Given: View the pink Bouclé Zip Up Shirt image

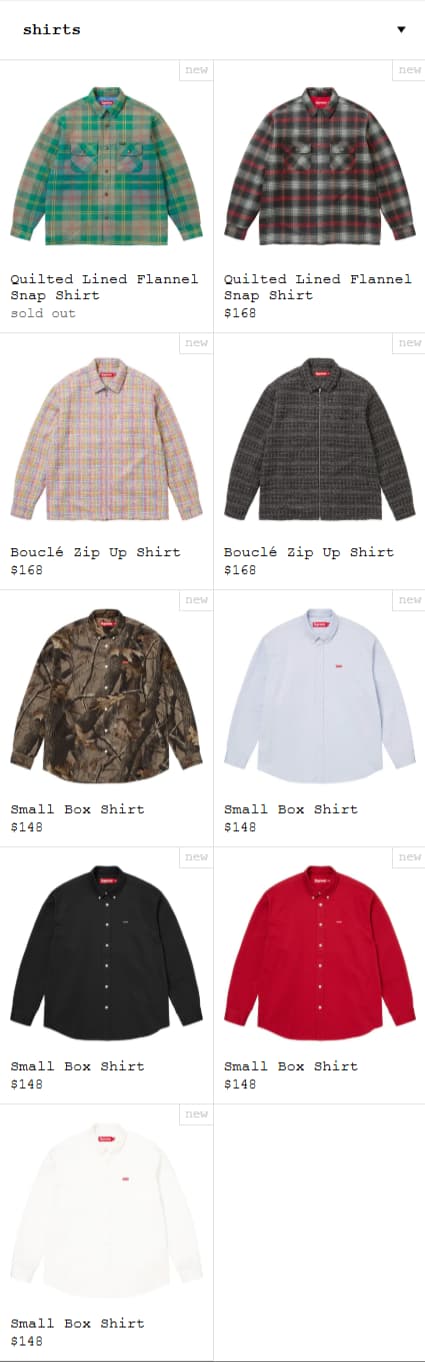Looking at the screenshot, I should pyautogui.click(x=106, y=440).
